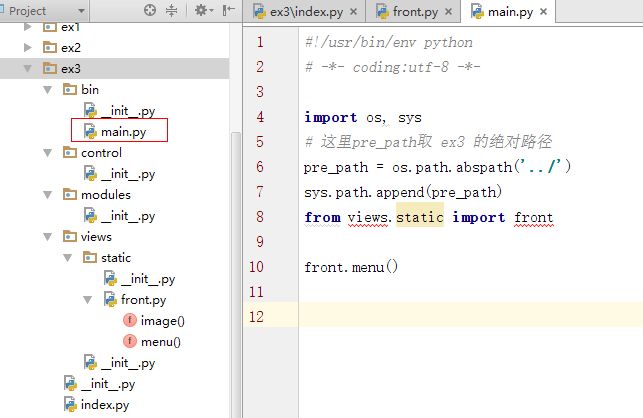Close the ex3\index.py tab

[353, 12]
